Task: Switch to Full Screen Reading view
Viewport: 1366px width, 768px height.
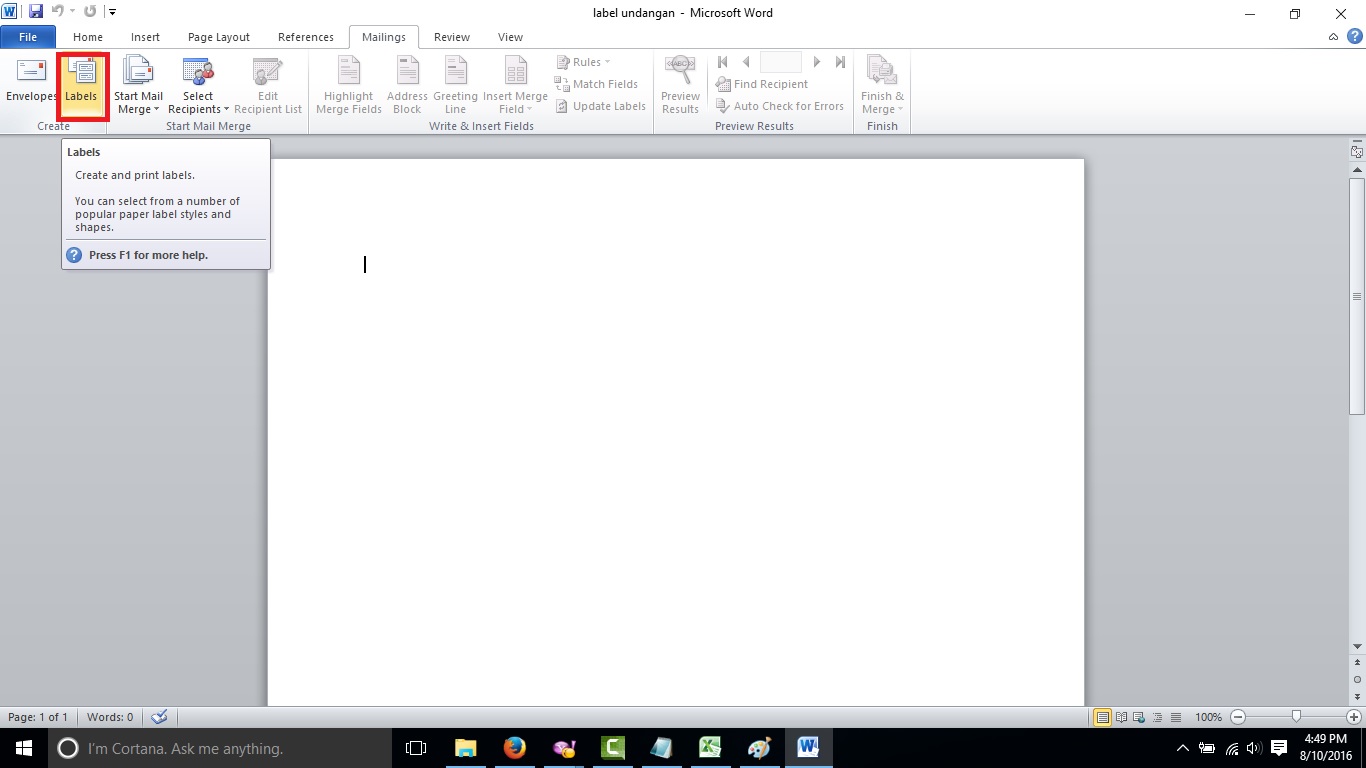Action: click(1121, 717)
